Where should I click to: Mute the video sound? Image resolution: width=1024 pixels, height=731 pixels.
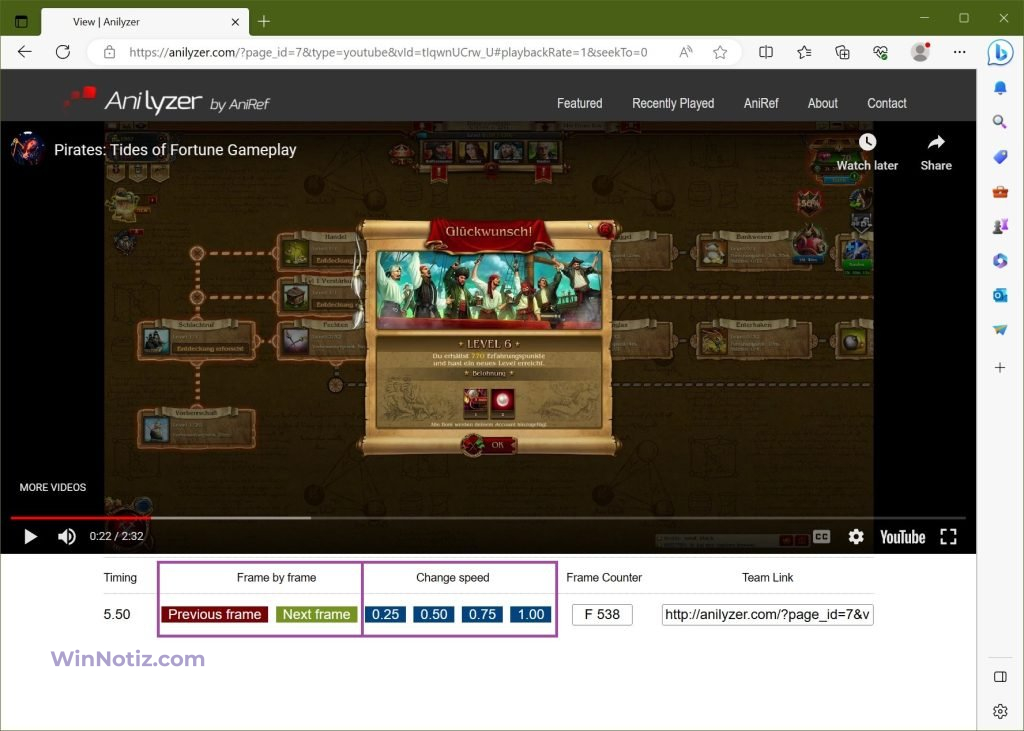tap(66, 536)
